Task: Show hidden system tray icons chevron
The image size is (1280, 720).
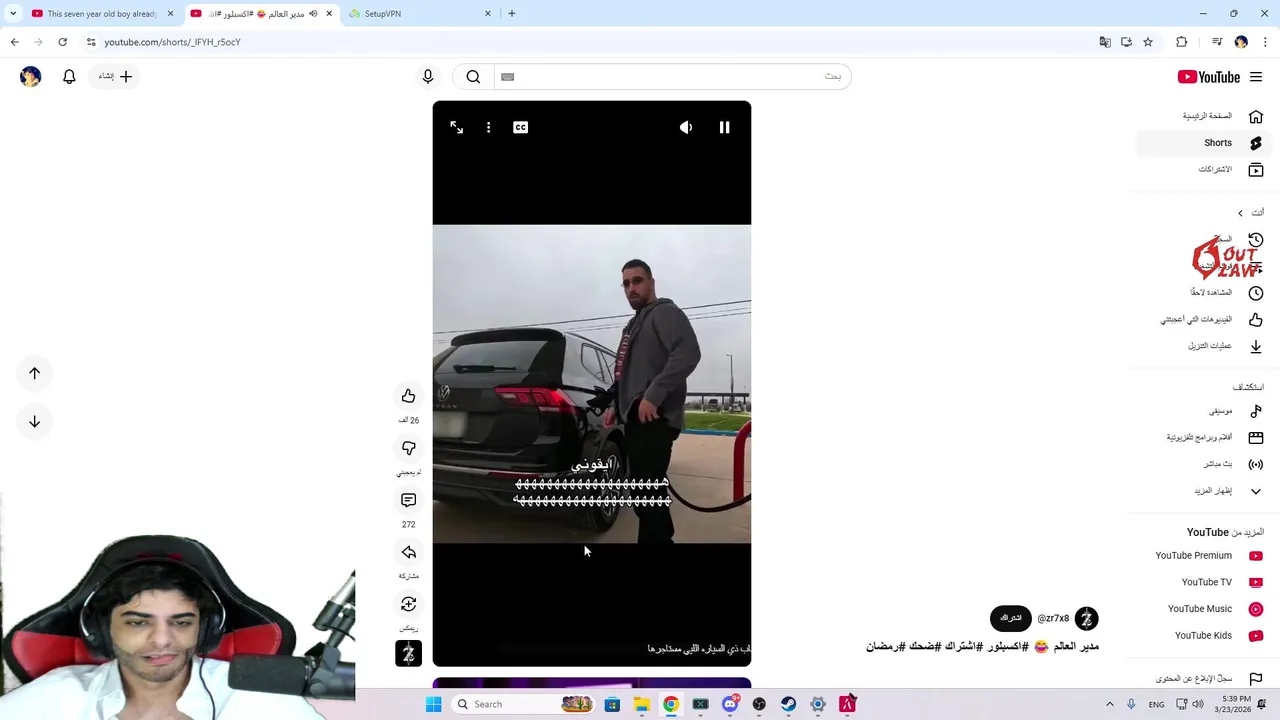Action: point(1109,704)
